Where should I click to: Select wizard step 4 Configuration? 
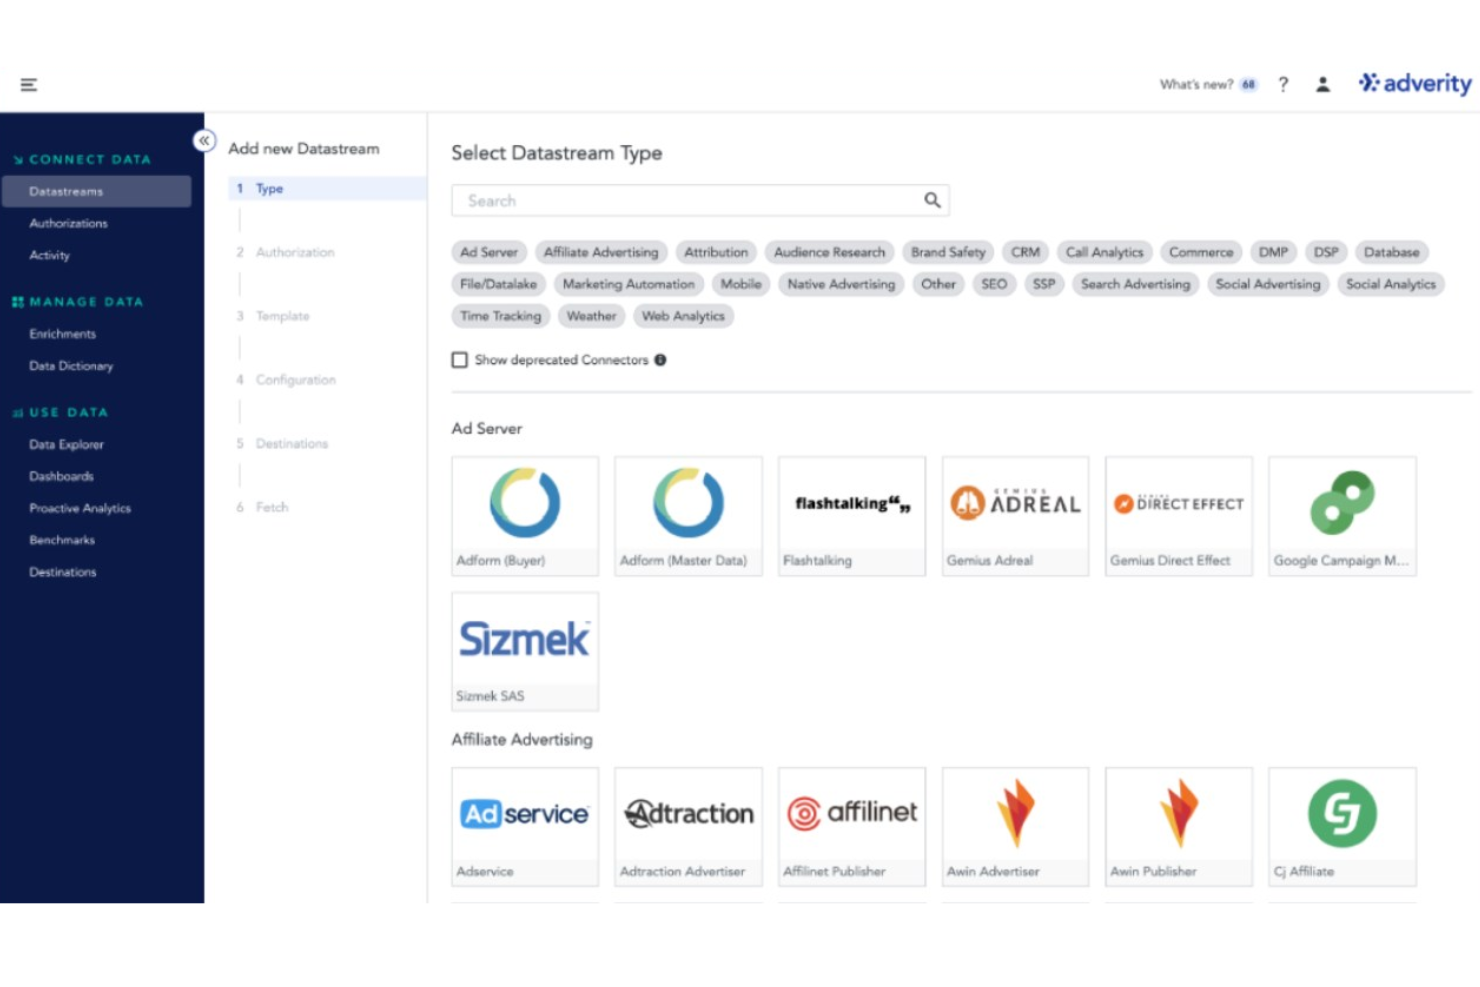pos(286,380)
